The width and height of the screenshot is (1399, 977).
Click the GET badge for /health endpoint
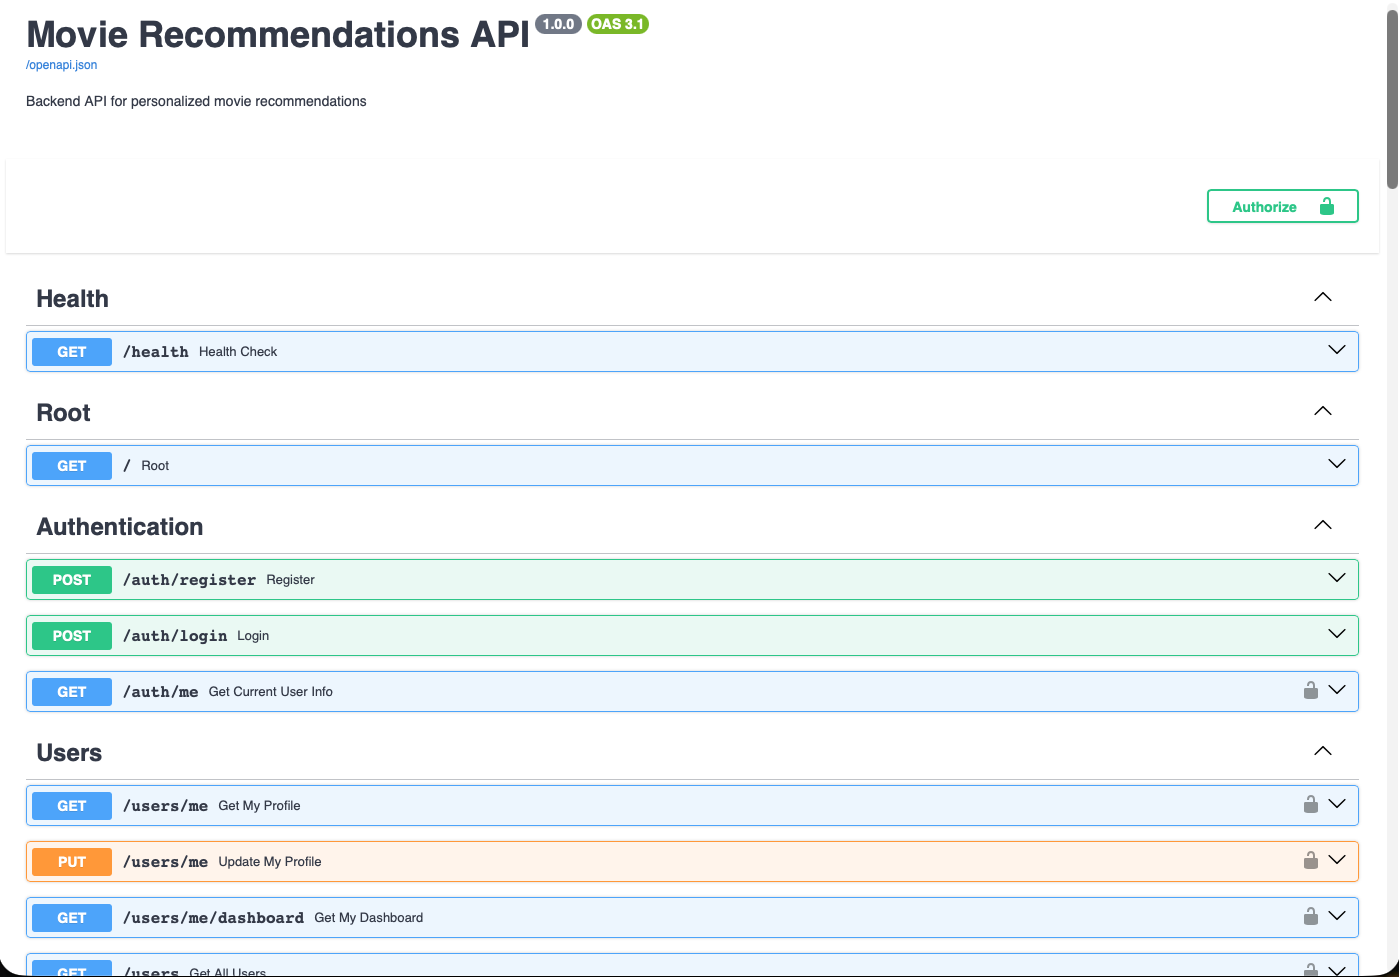click(72, 352)
